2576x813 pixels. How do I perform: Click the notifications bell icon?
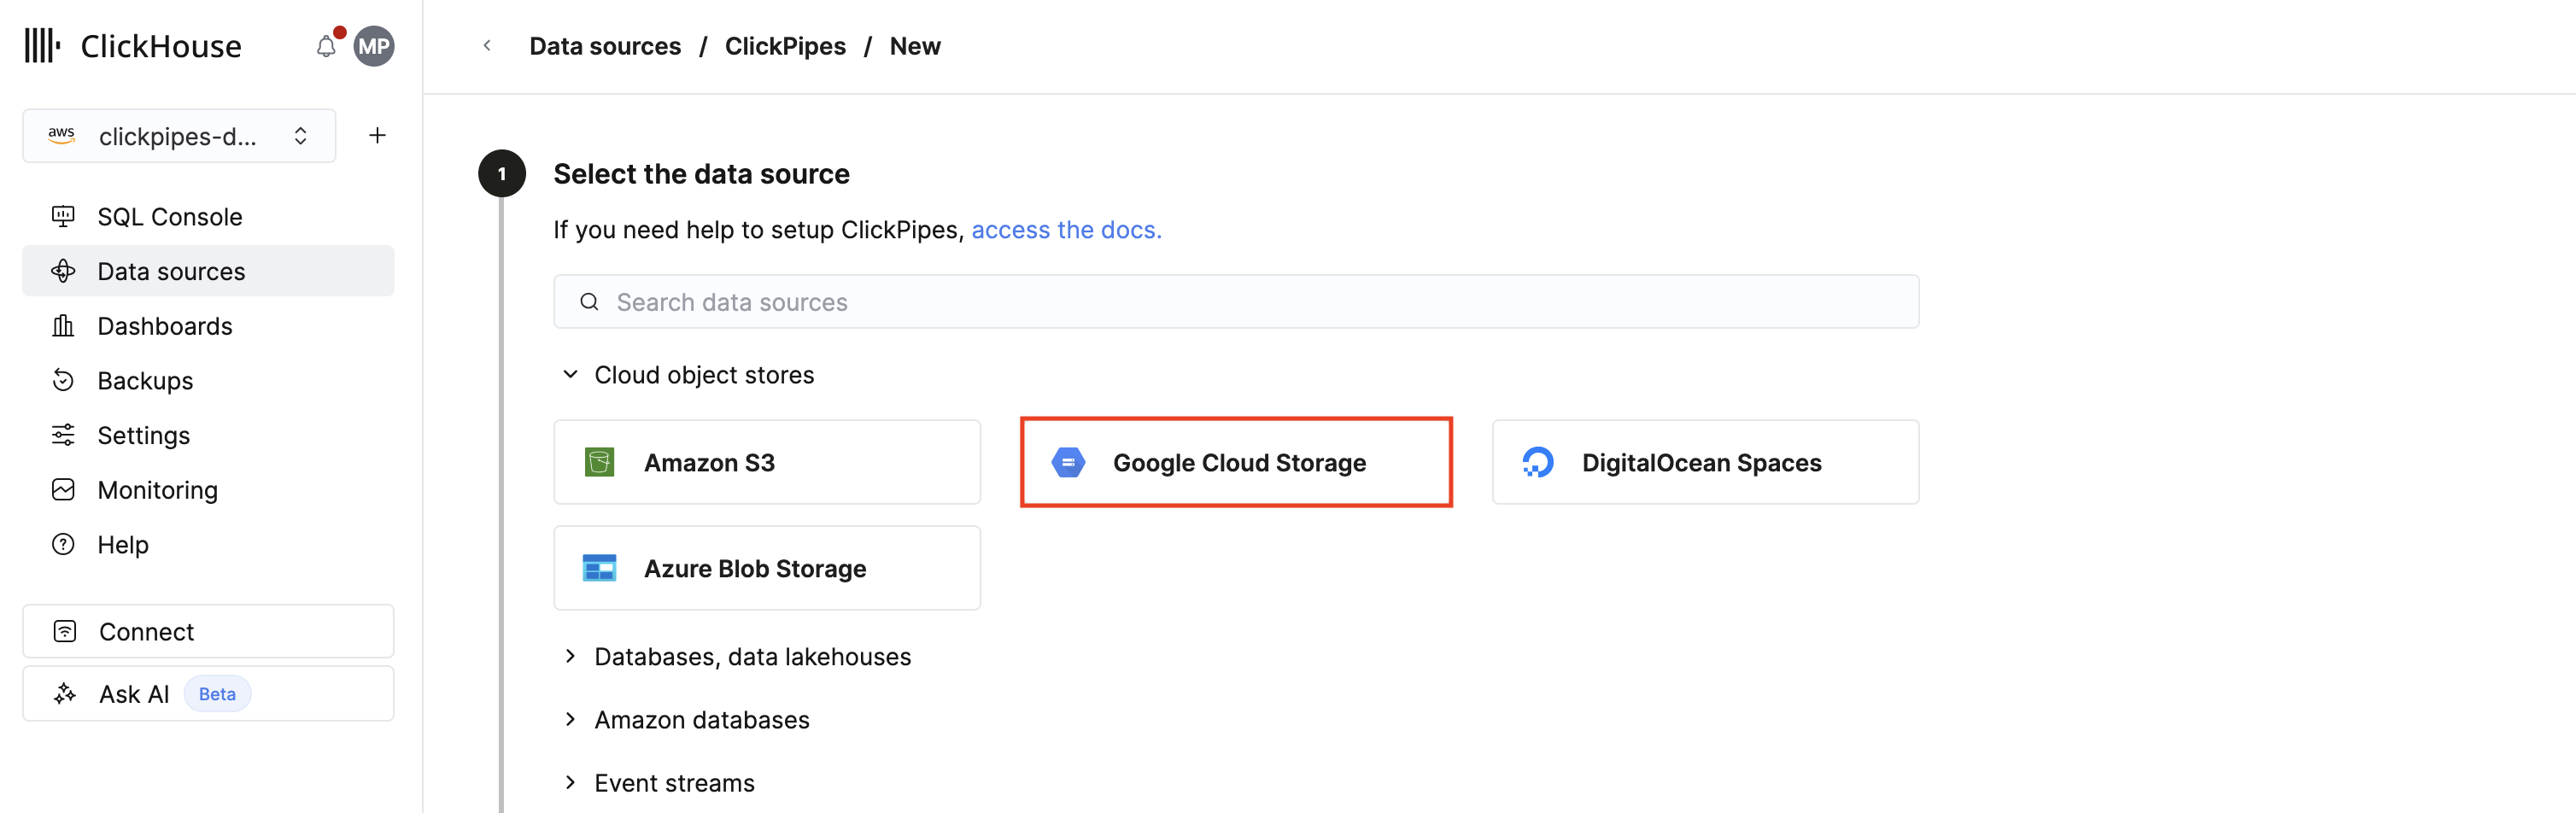click(326, 46)
